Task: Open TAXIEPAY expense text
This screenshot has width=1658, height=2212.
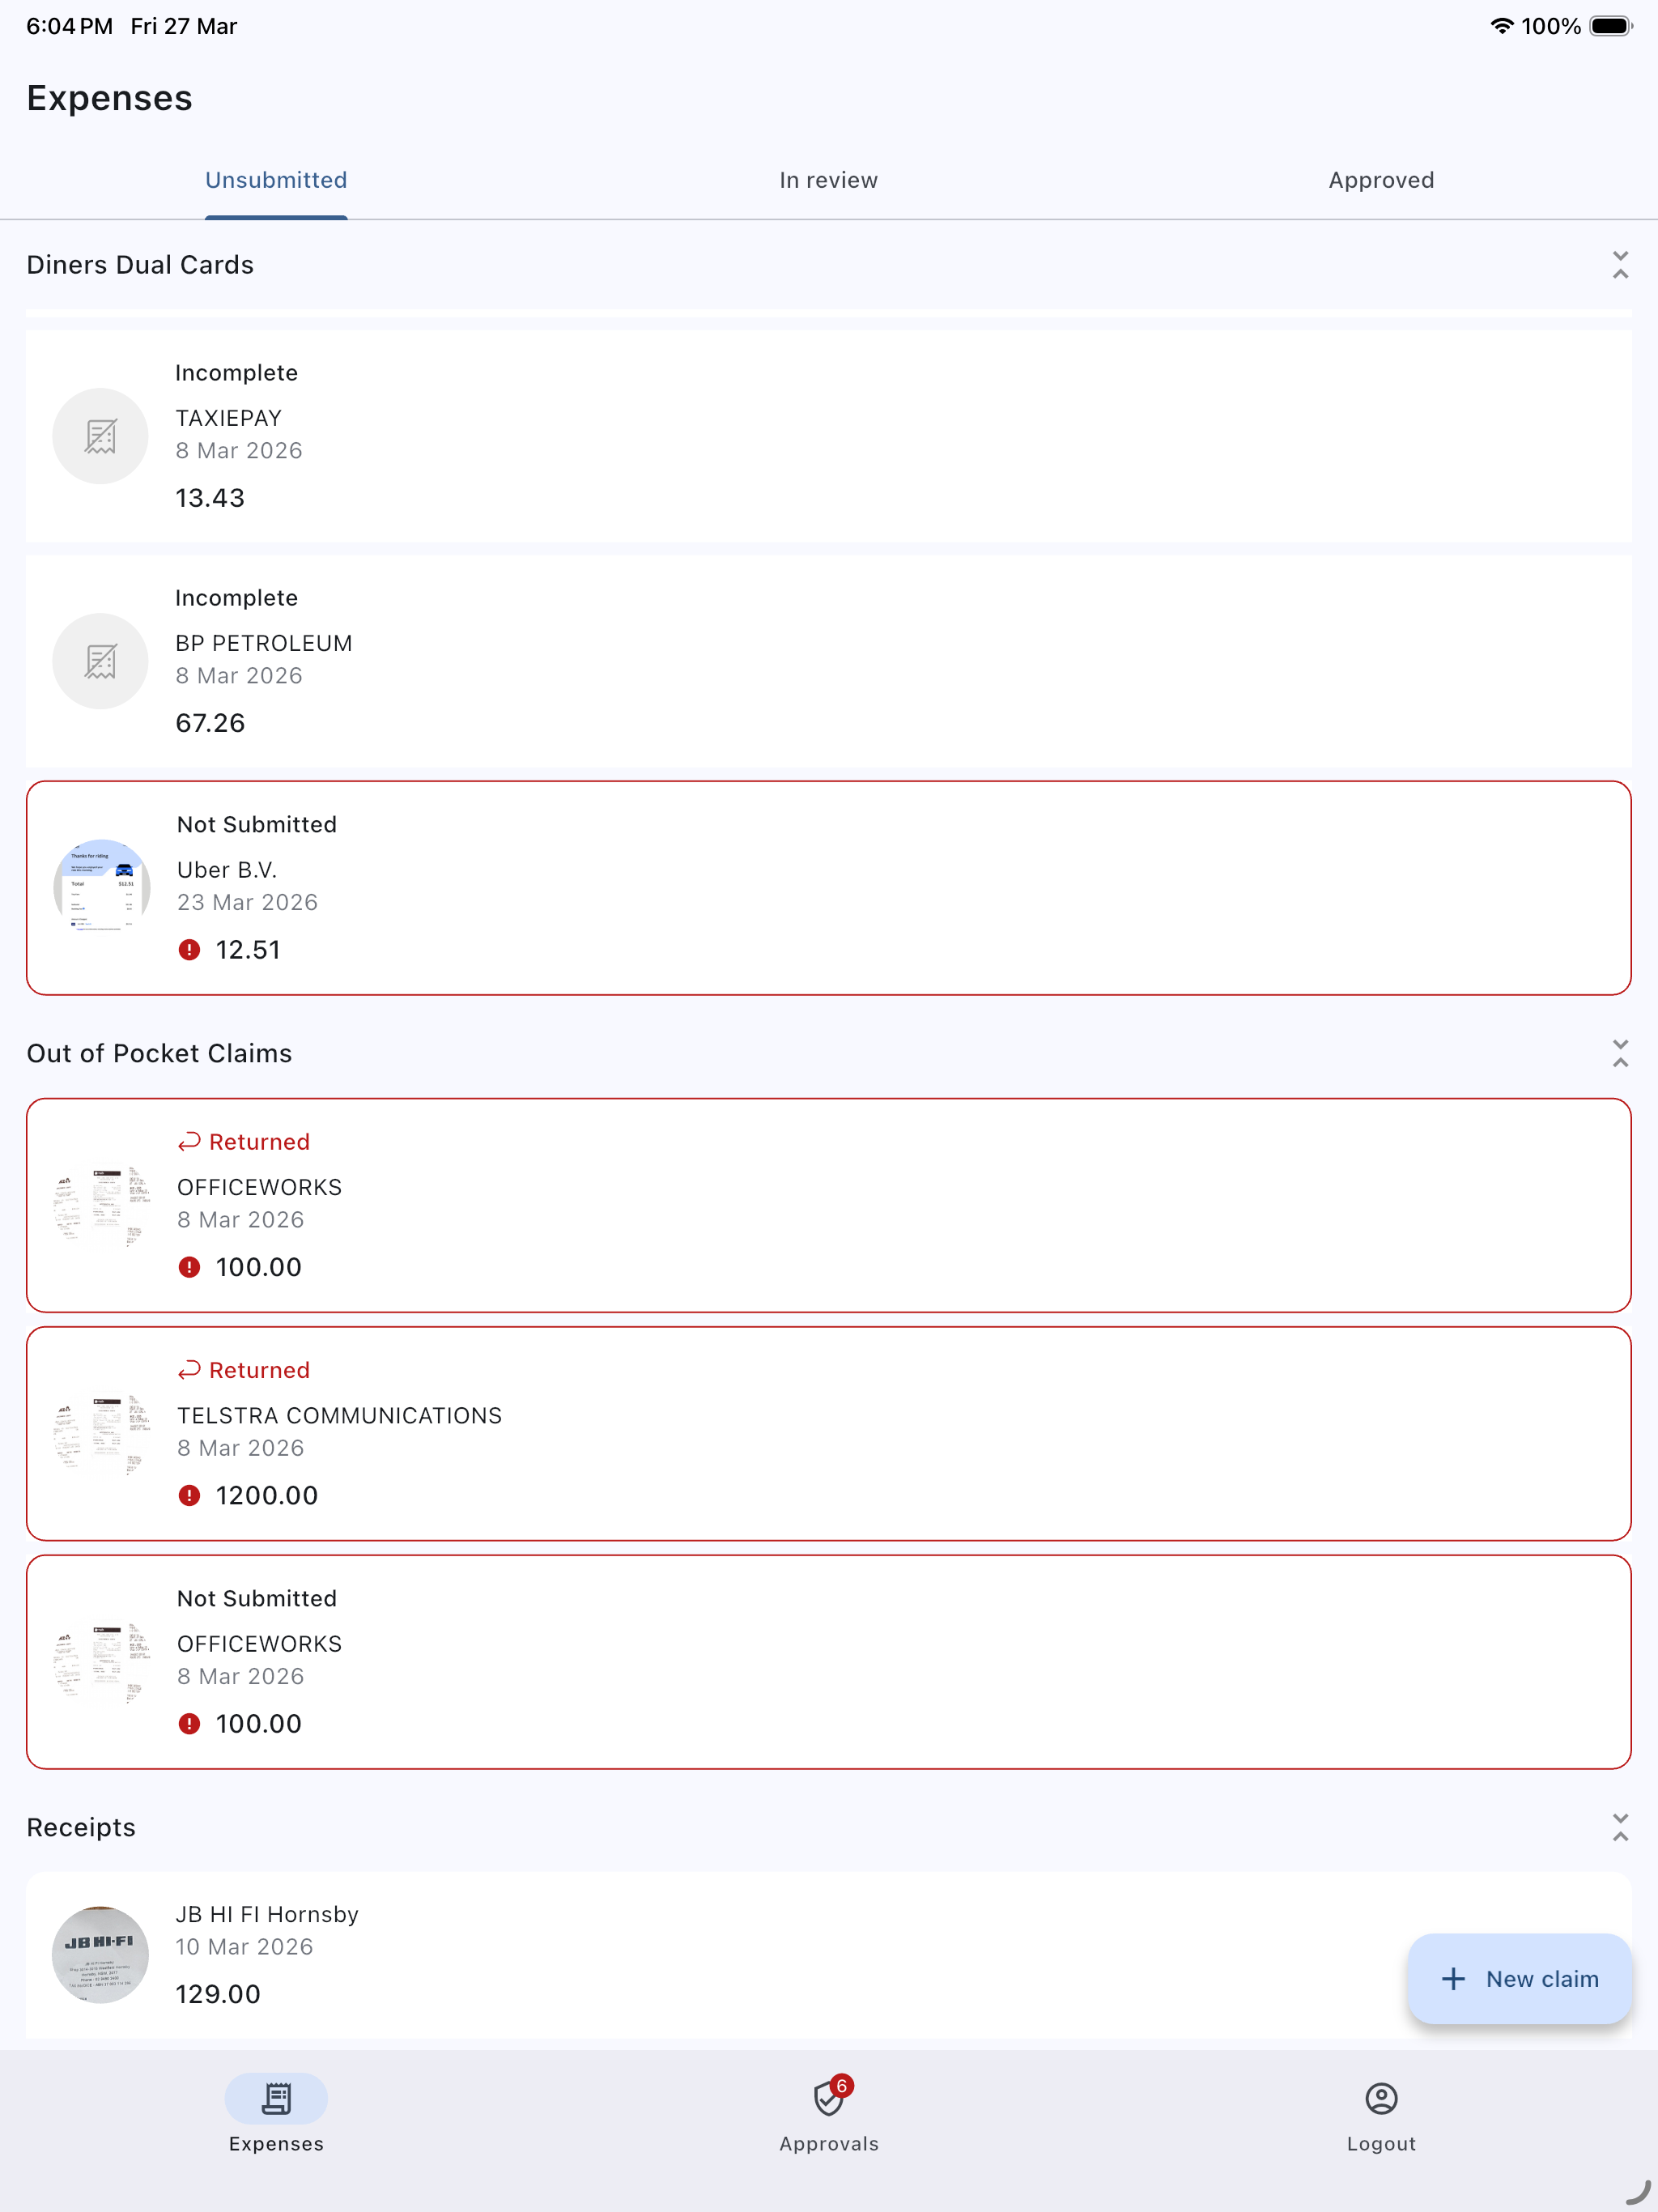Action: tap(229, 418)
